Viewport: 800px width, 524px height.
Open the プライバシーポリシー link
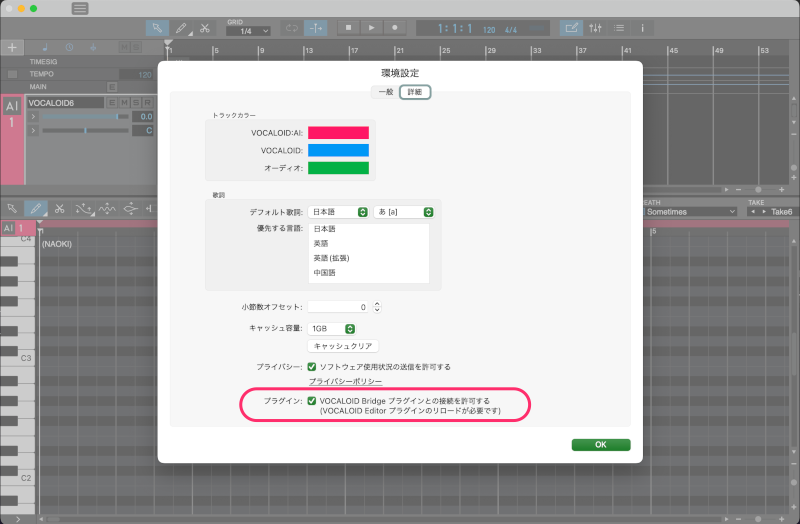coord(345,382)
